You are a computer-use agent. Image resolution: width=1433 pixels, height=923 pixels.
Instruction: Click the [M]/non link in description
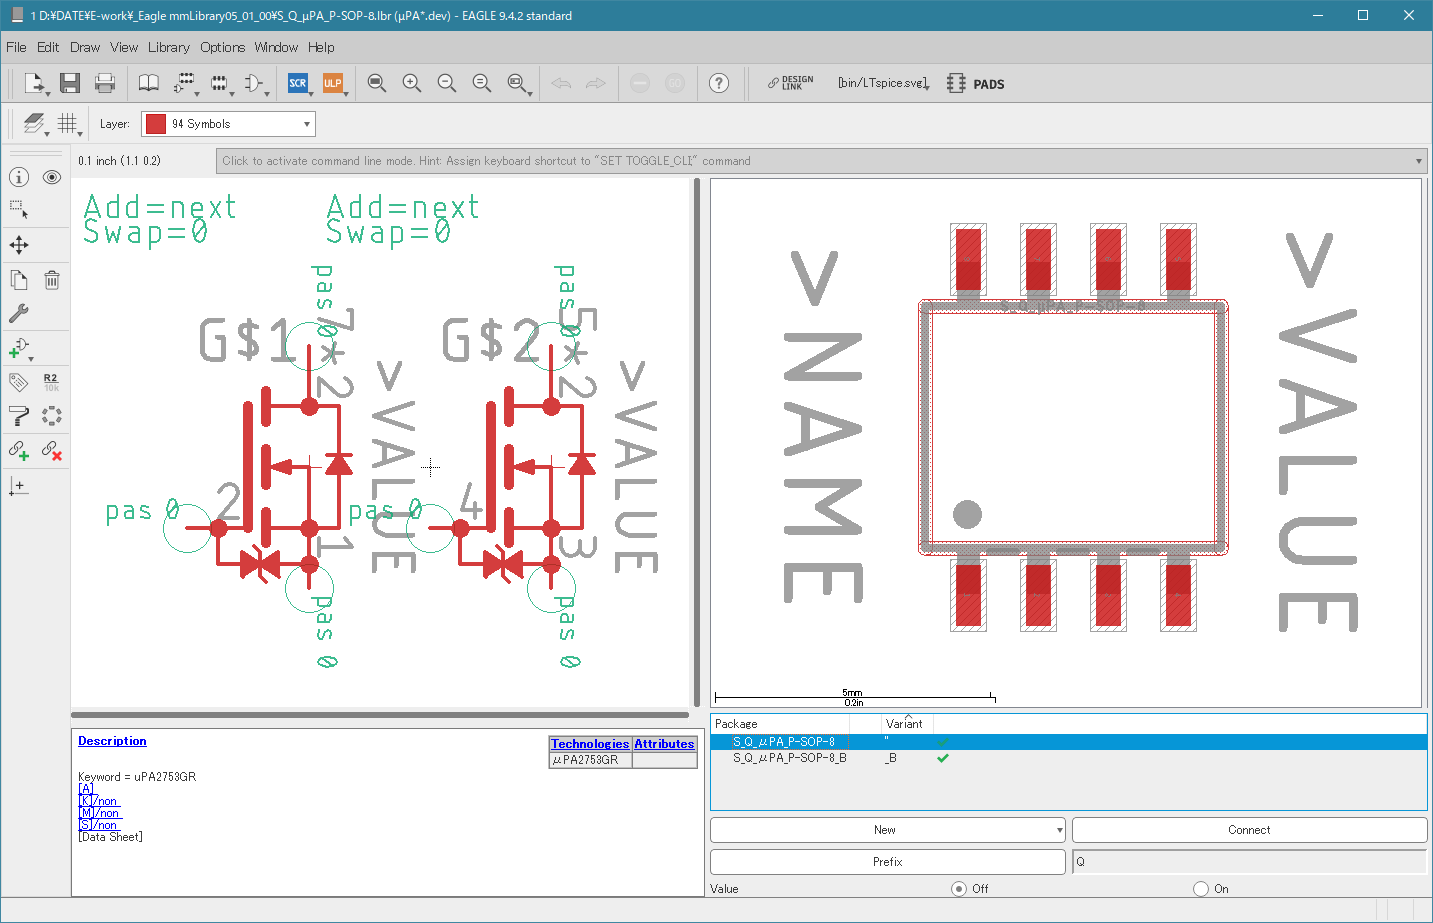click(99, 813)
